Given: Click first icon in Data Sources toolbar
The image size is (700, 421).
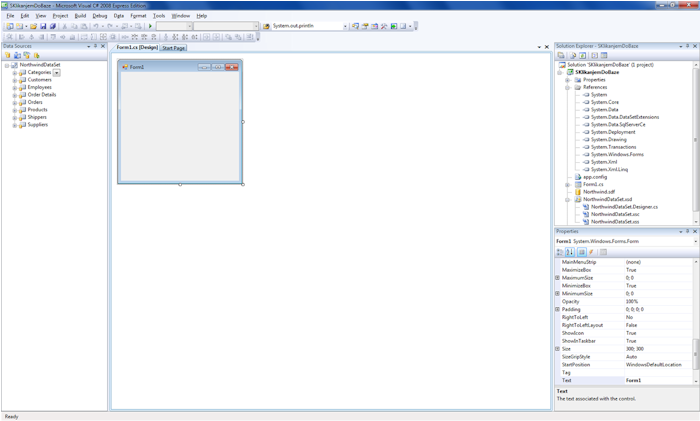Looking at the screenshot, I should [8, 56].
